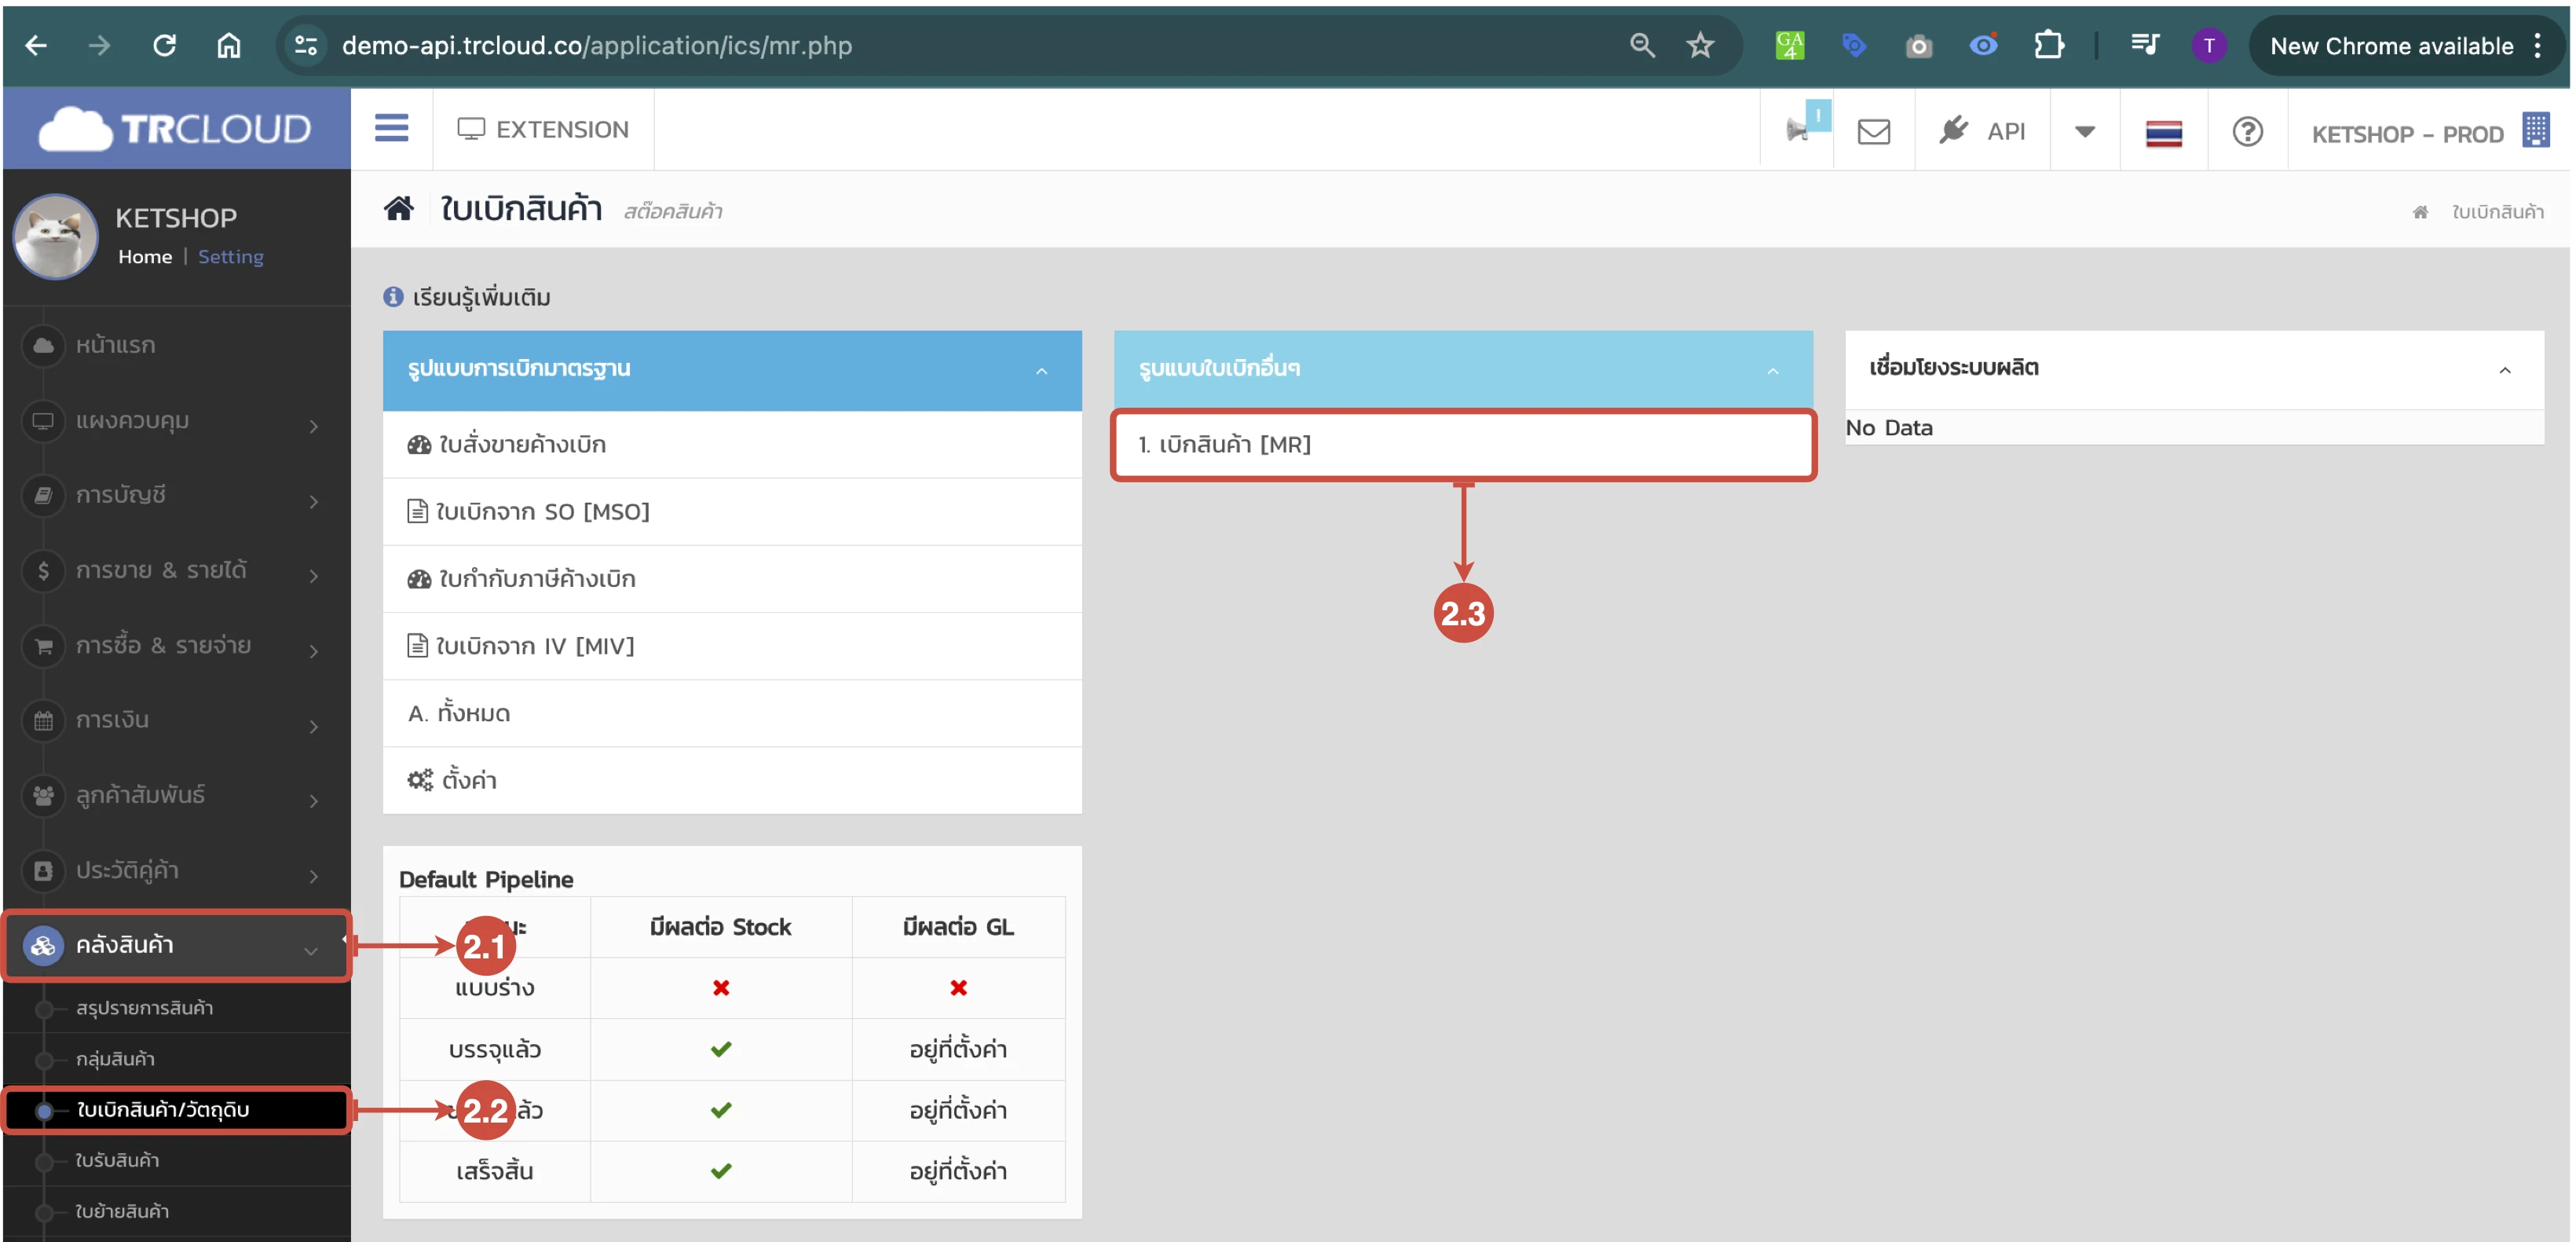Bookmark page with the star icon
The image size is (2576, 1242).
(1700, 45)
